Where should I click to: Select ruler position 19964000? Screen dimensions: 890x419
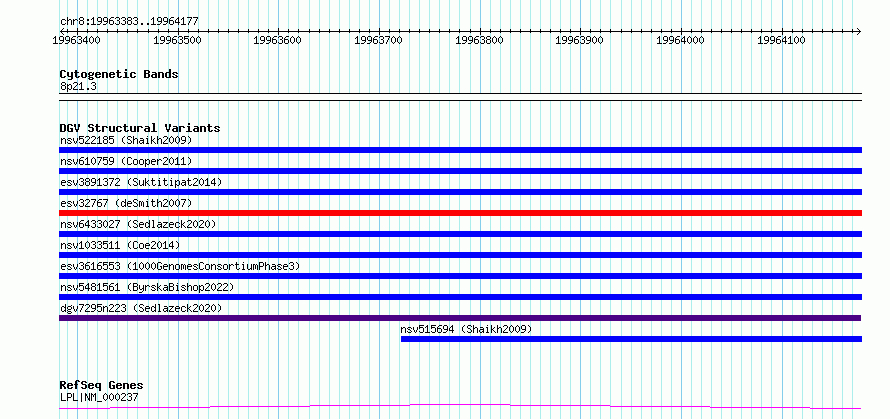click(682, 40)
